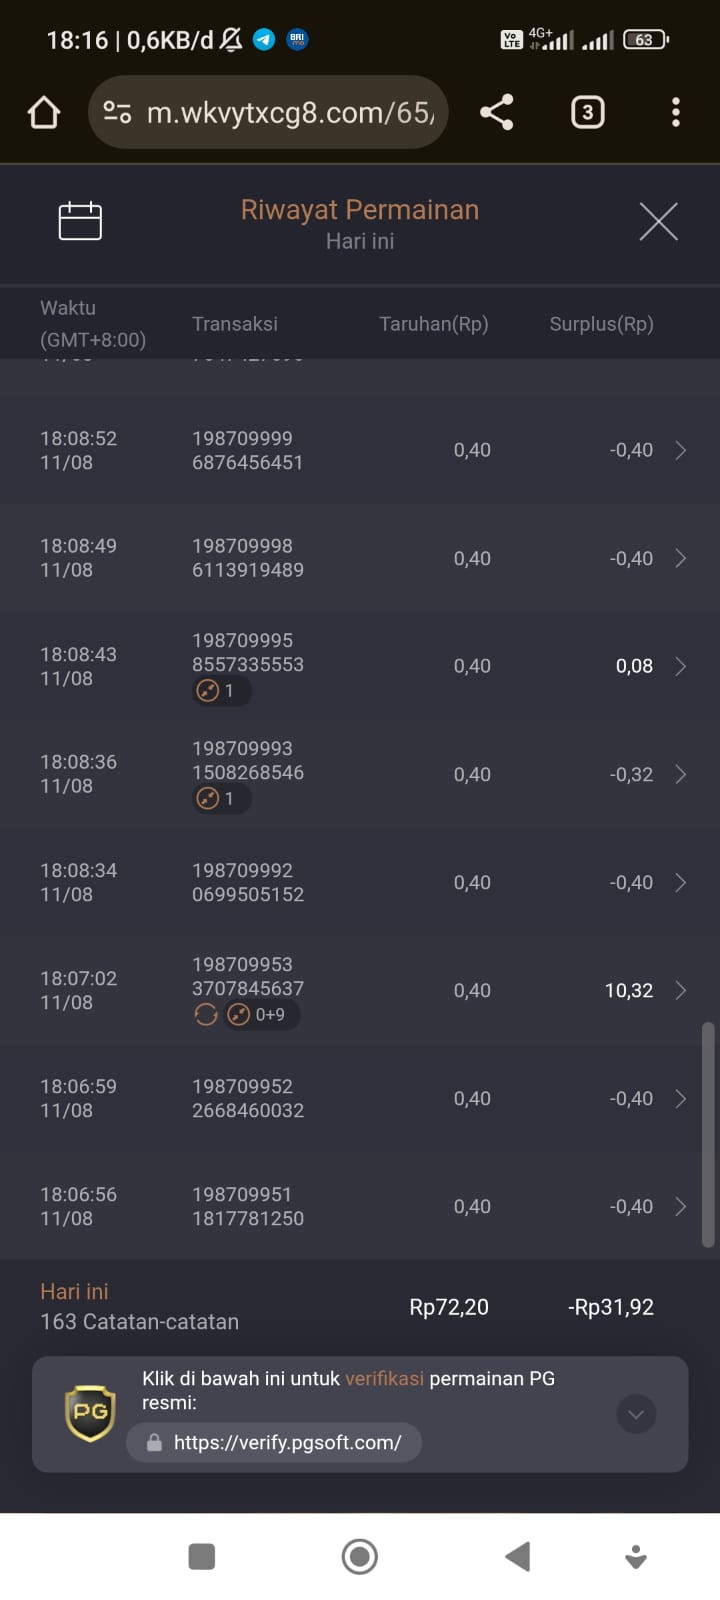Tap the orange verifikasi link text

coord(385,1378)
